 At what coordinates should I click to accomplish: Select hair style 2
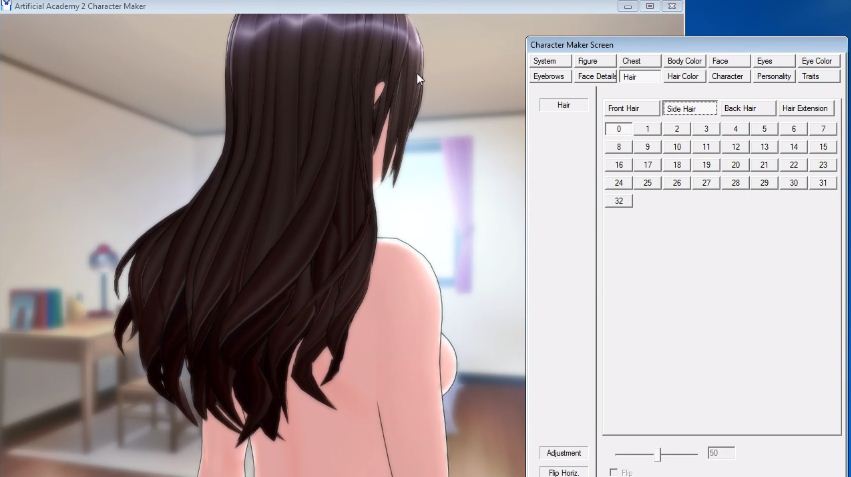[677, 129]
